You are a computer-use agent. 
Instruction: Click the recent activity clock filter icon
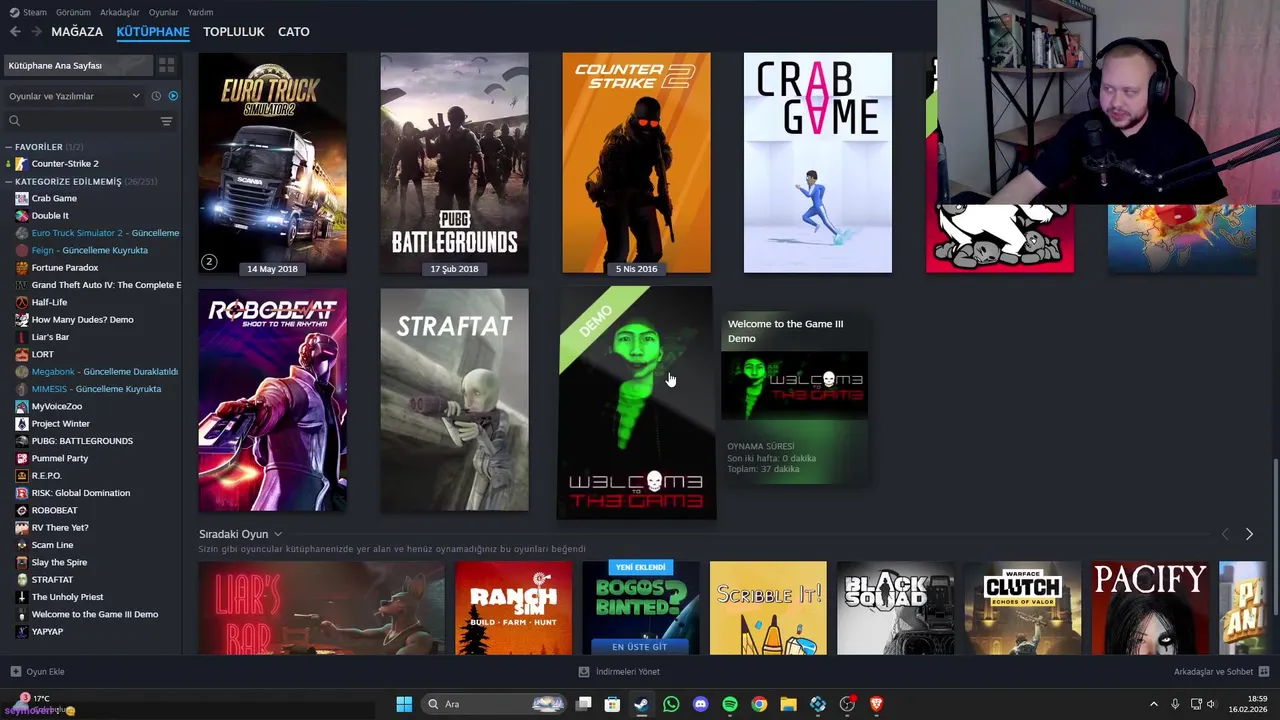156,96
